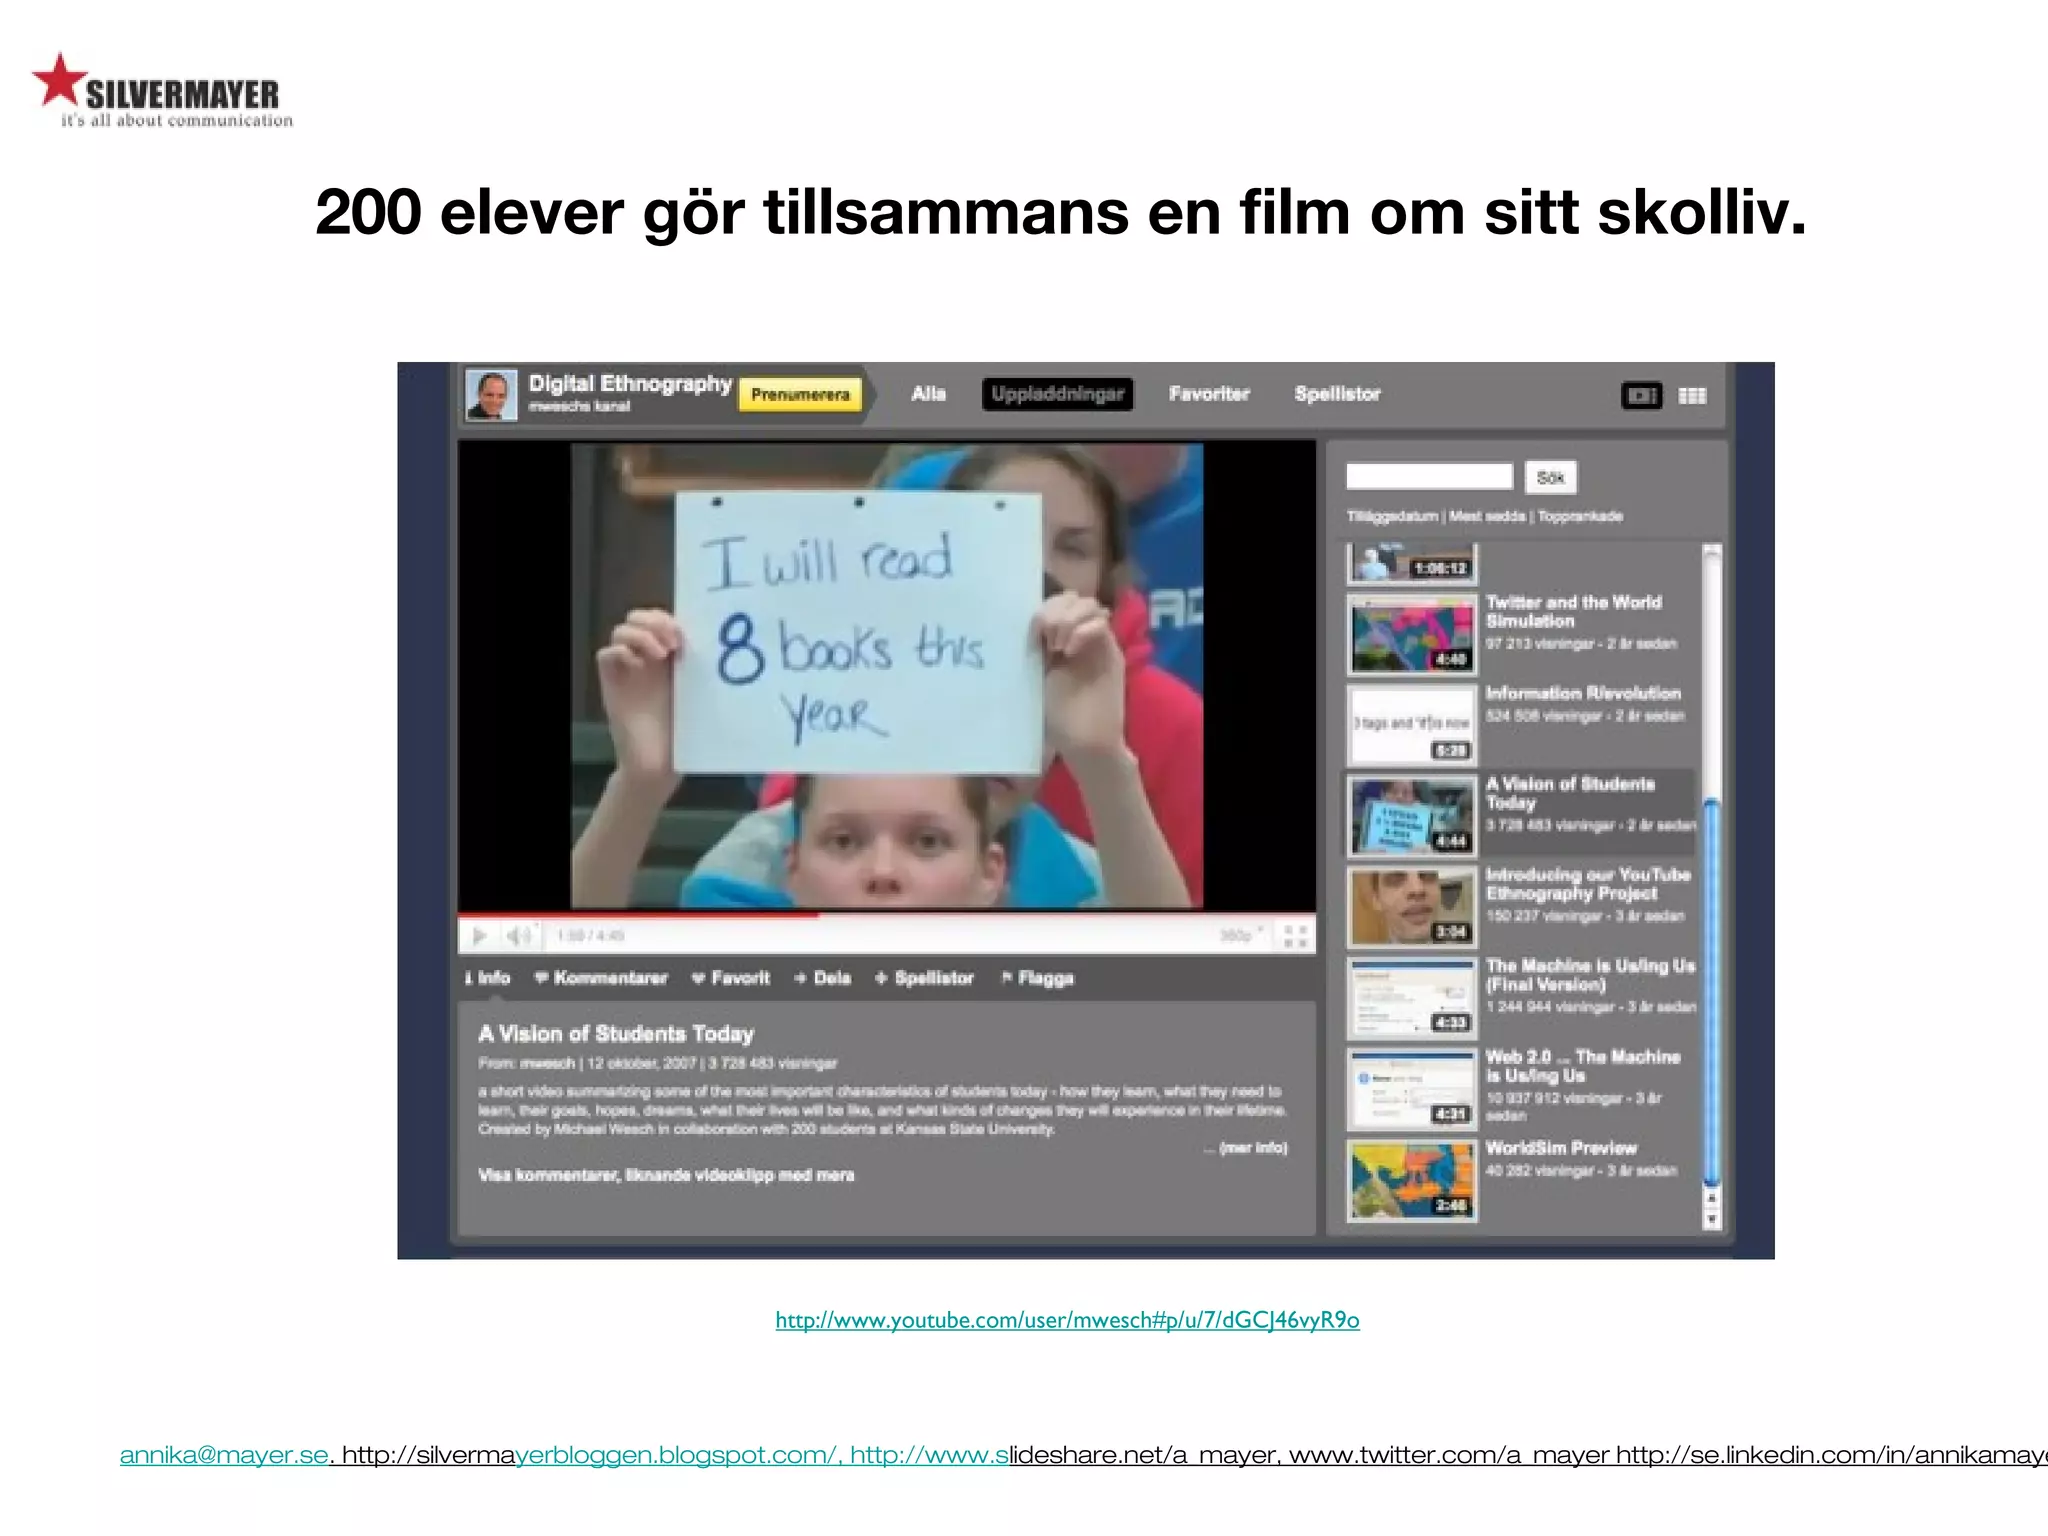The width and height of the screenshot is (2048, 1536).
Task: Click the channel search input field
Action: click(1429, 476)
